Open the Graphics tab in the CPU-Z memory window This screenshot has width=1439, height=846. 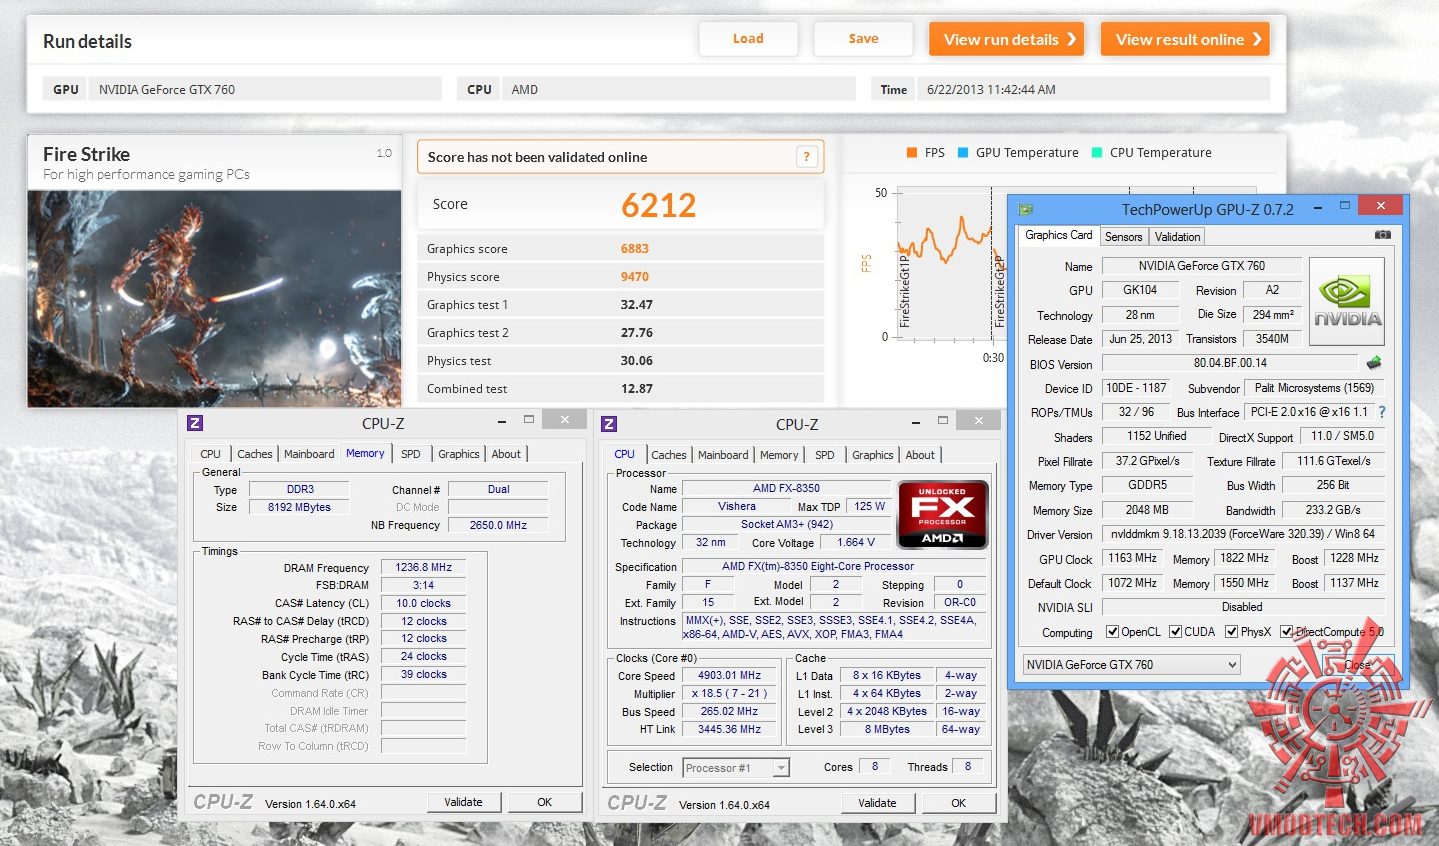pyautogui.click(x=459, y=454)
